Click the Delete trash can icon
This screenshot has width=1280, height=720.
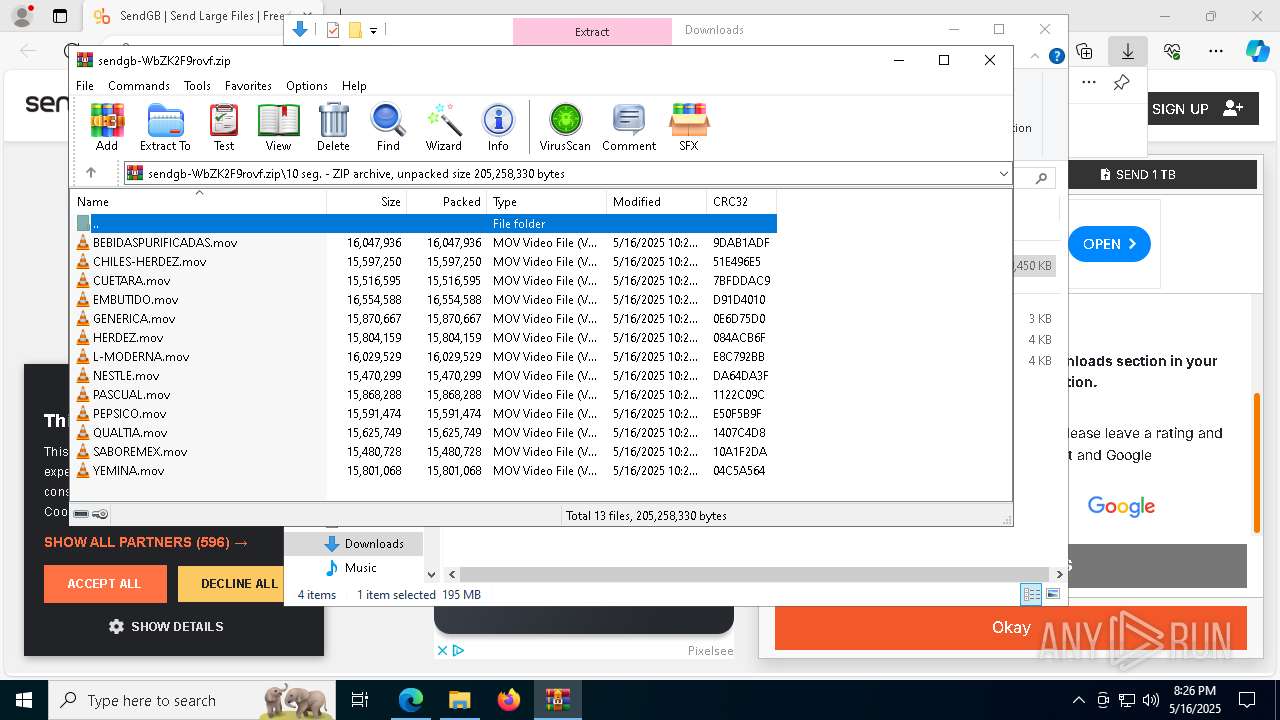[333, 127]
